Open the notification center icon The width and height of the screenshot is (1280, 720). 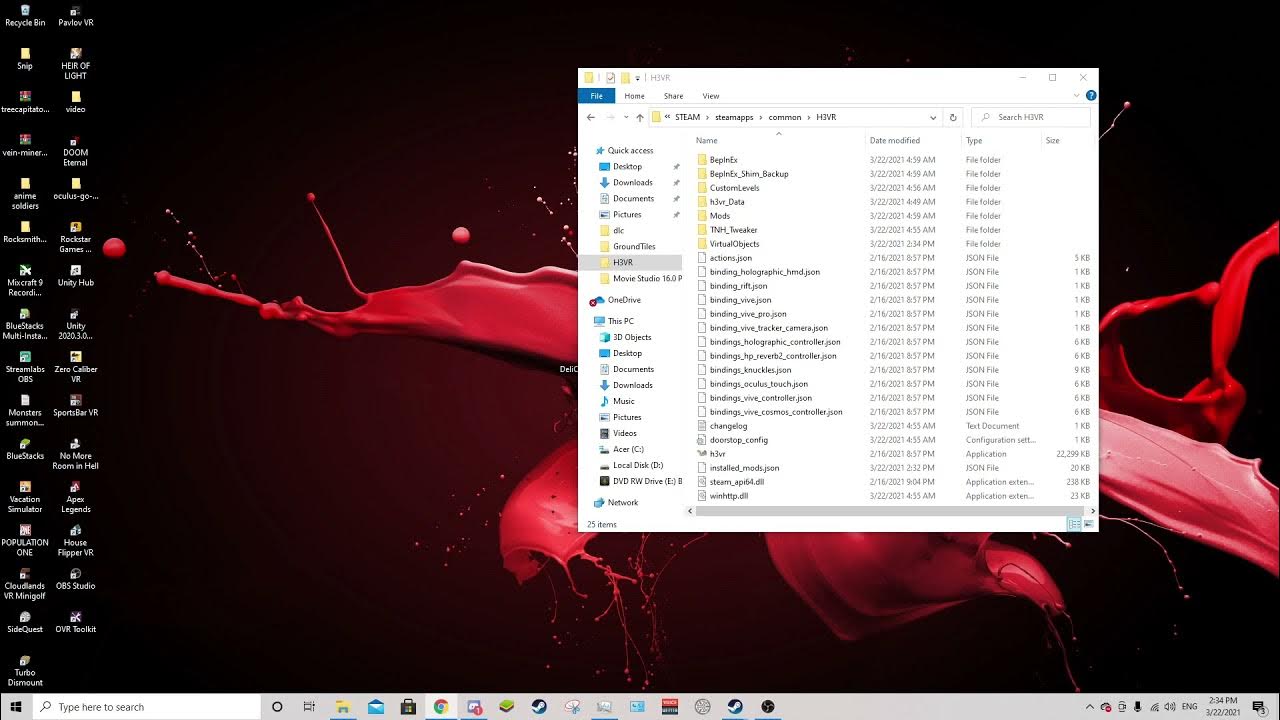tap(1259, 706)
